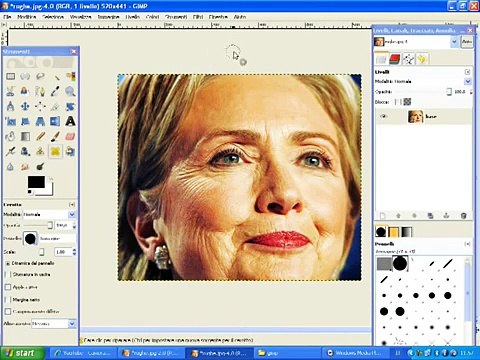This screenshot has width=480, height=360.
Task: Open the Colori menu
Action: [152, 17]
